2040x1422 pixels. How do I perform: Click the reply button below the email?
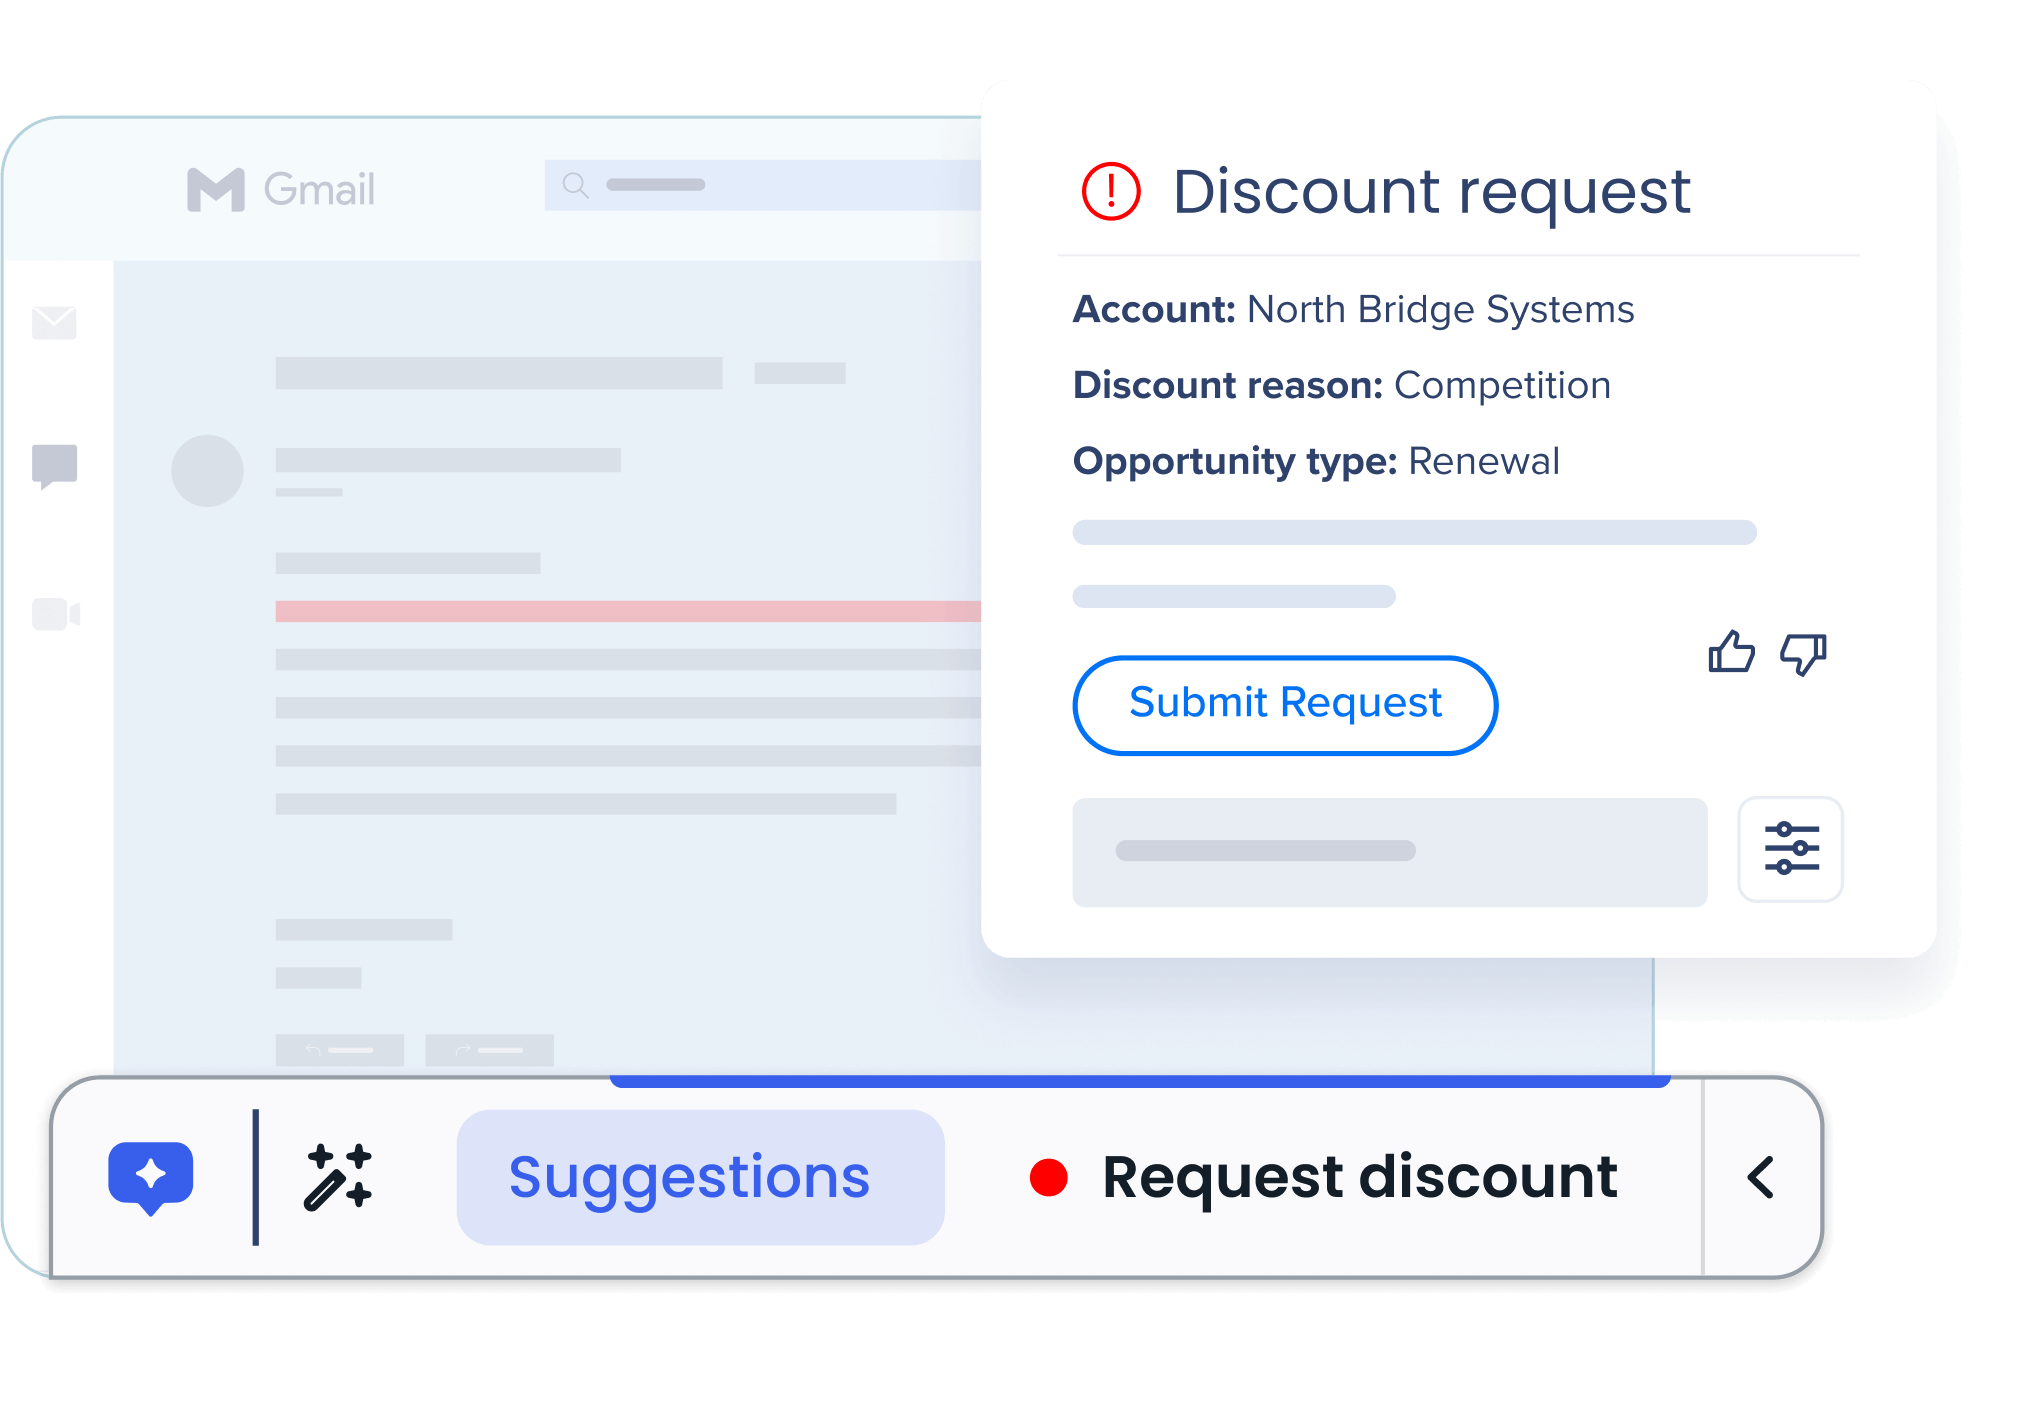pos(339,1050)
